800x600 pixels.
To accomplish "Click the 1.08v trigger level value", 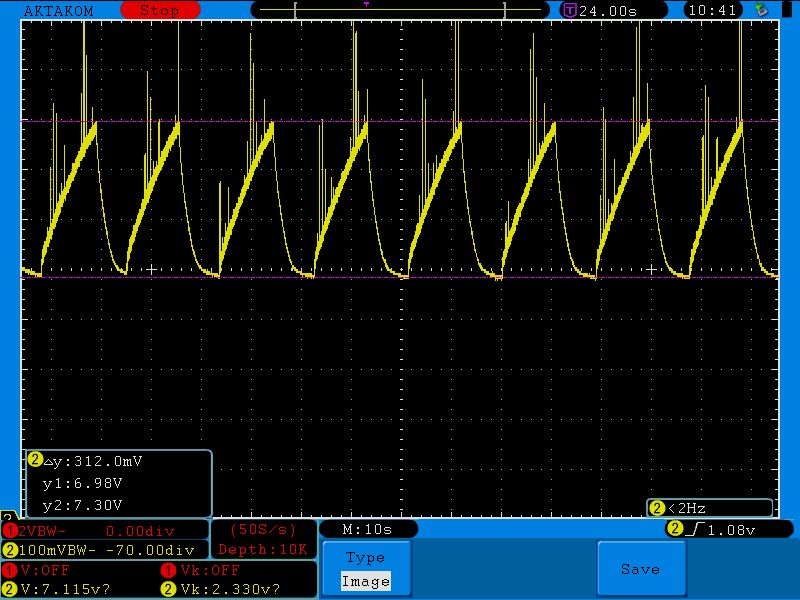I will click(x=732, y=530).
